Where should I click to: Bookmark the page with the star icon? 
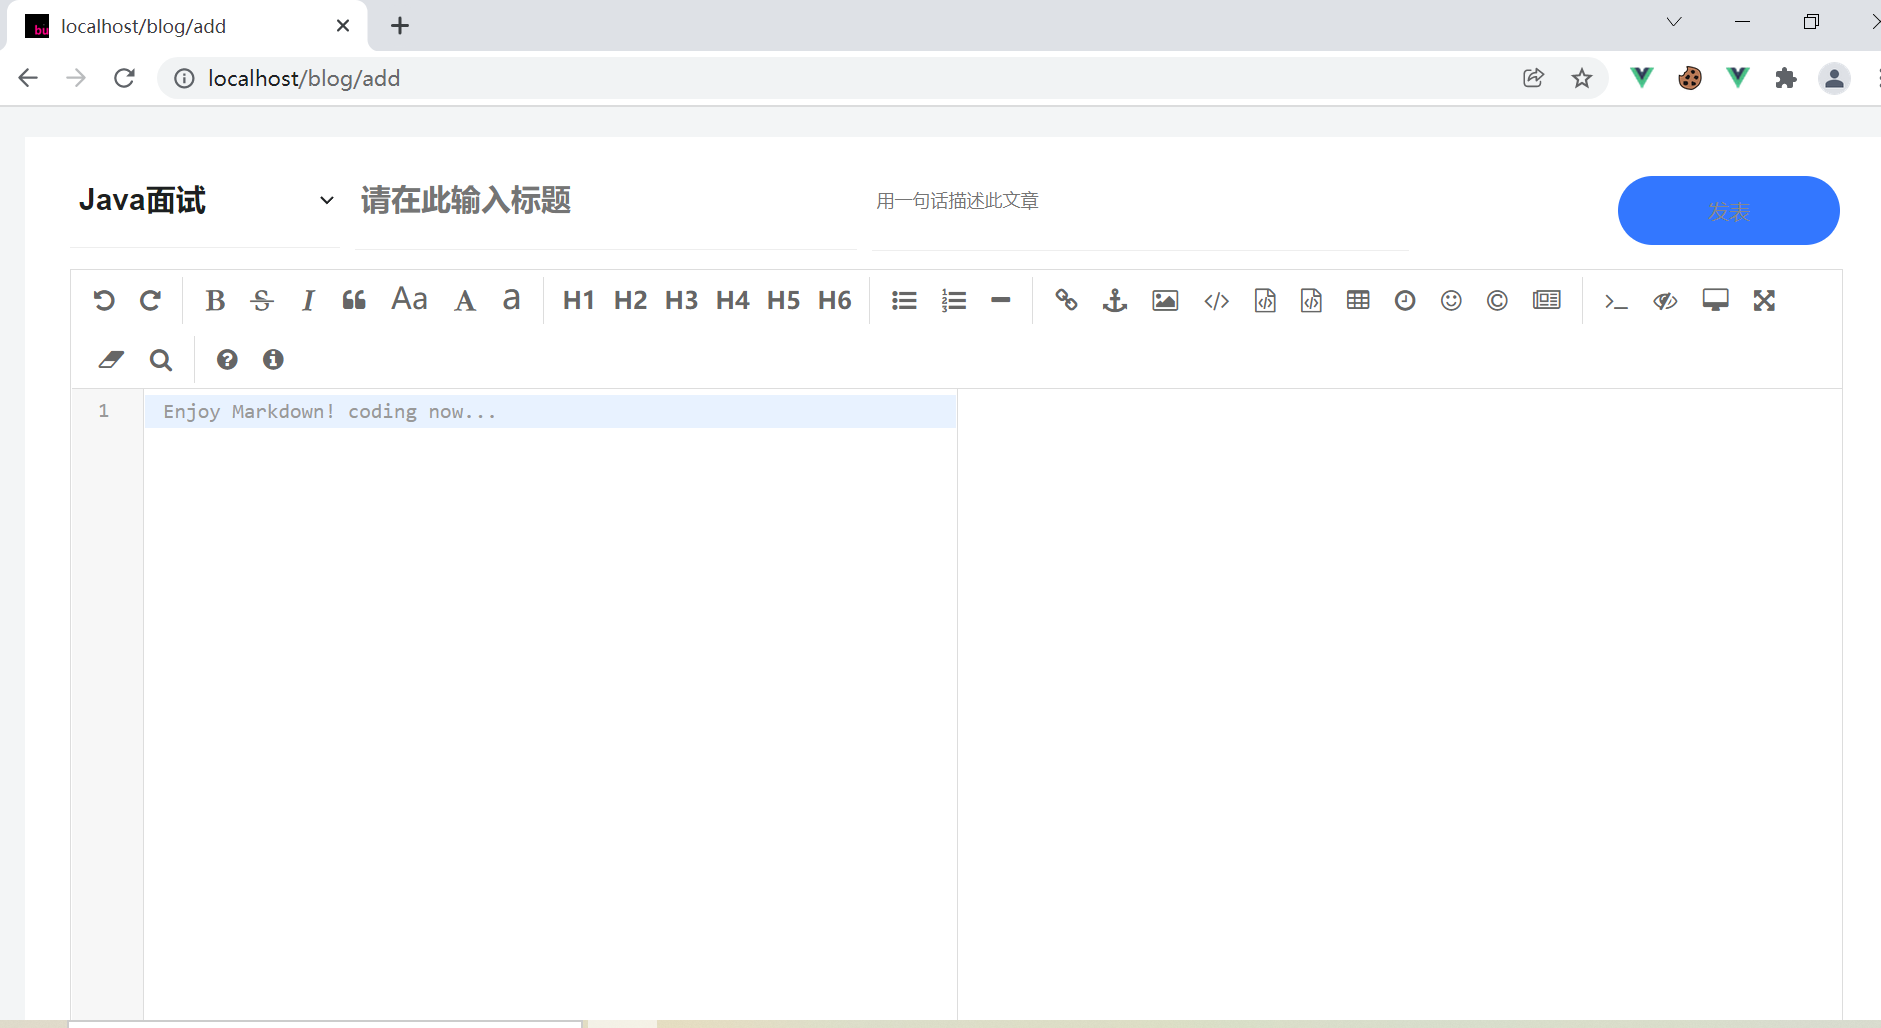[x=1581, y=78]
